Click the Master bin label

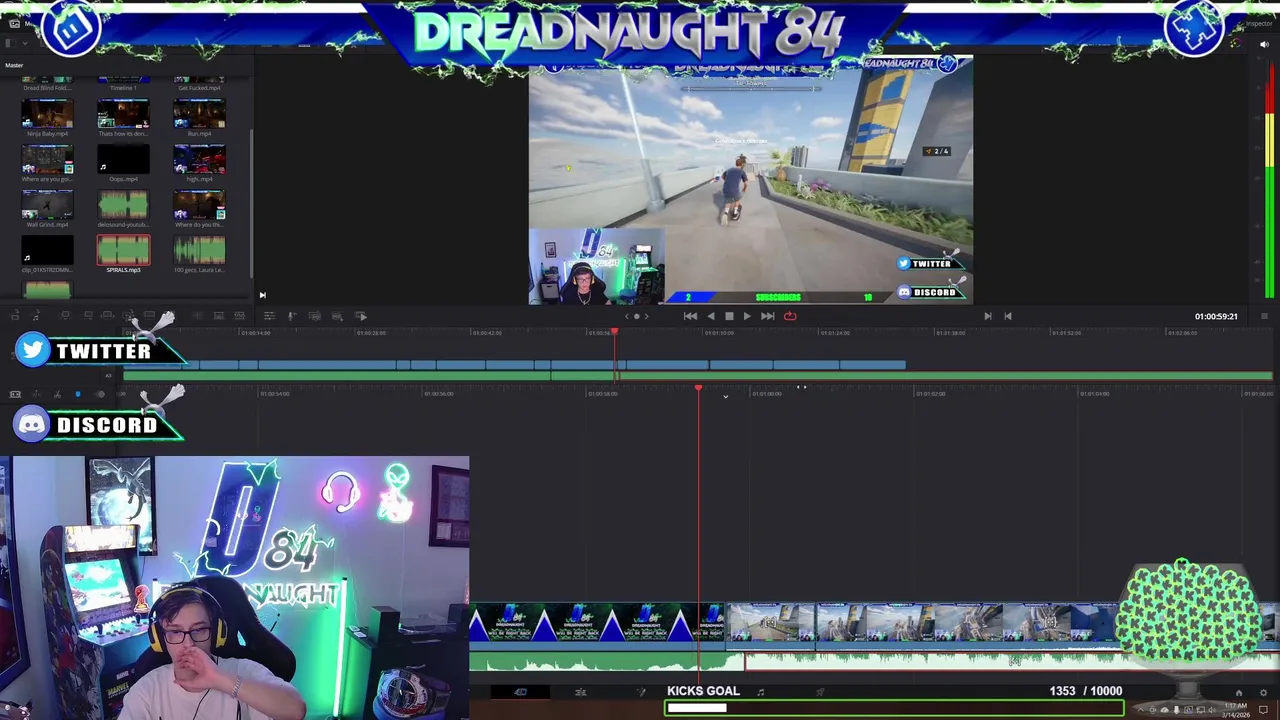(14, 65)
